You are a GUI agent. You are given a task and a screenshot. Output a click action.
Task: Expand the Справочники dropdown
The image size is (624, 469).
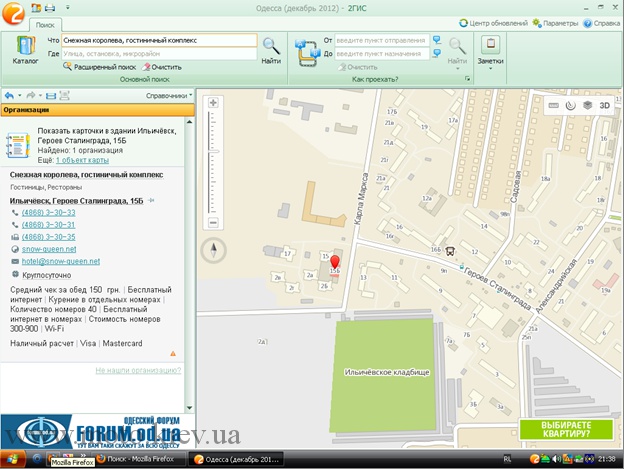point(167,96)
